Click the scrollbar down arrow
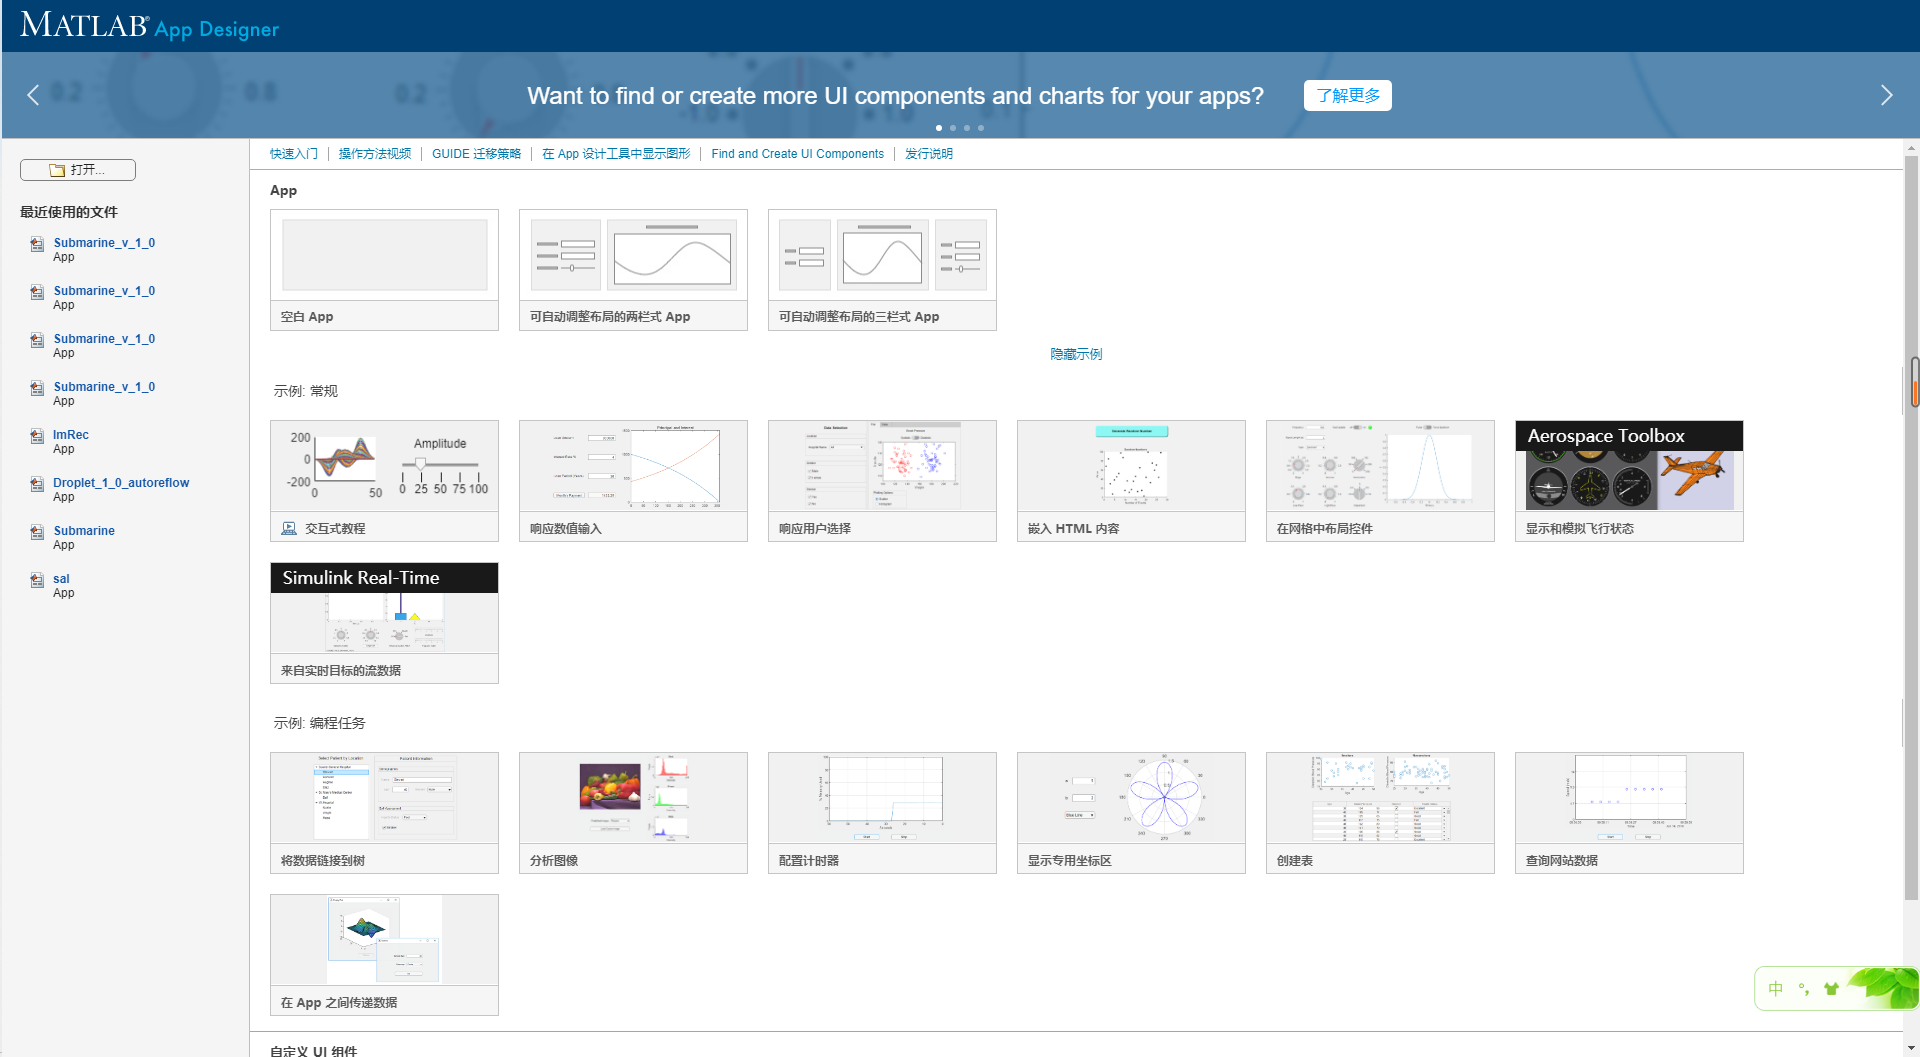Screen dimensions: 1920x1057 [x=1911, y=1049]
